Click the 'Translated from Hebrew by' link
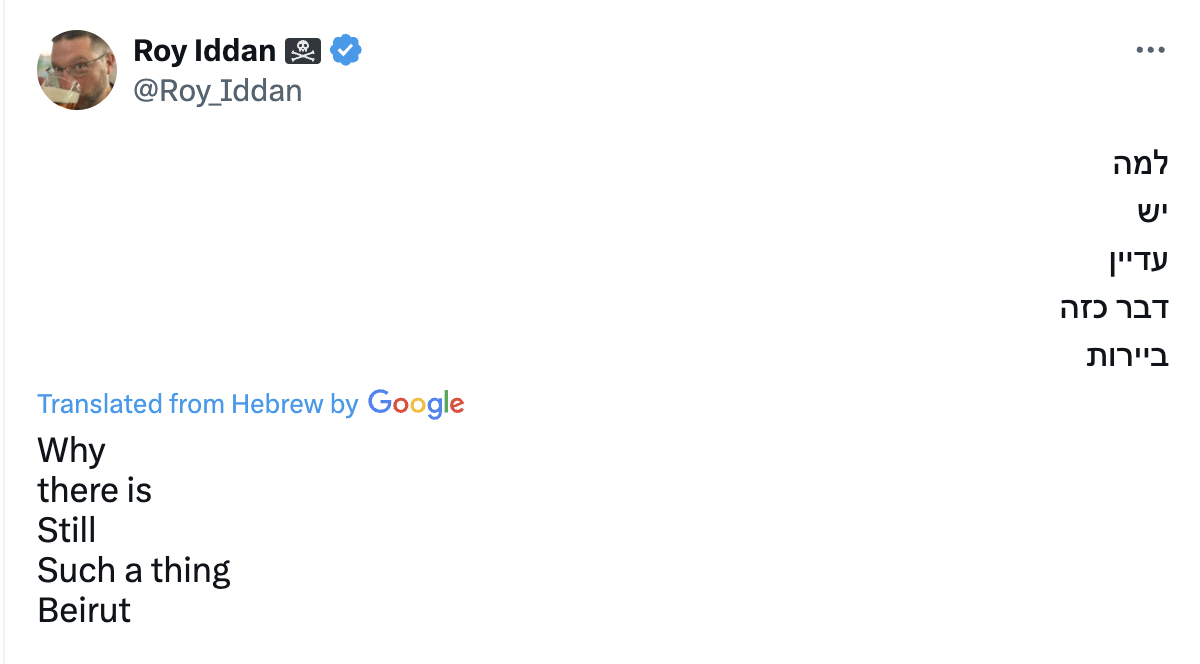Screen dimensions: 1200x664 (x=197, y=404)
